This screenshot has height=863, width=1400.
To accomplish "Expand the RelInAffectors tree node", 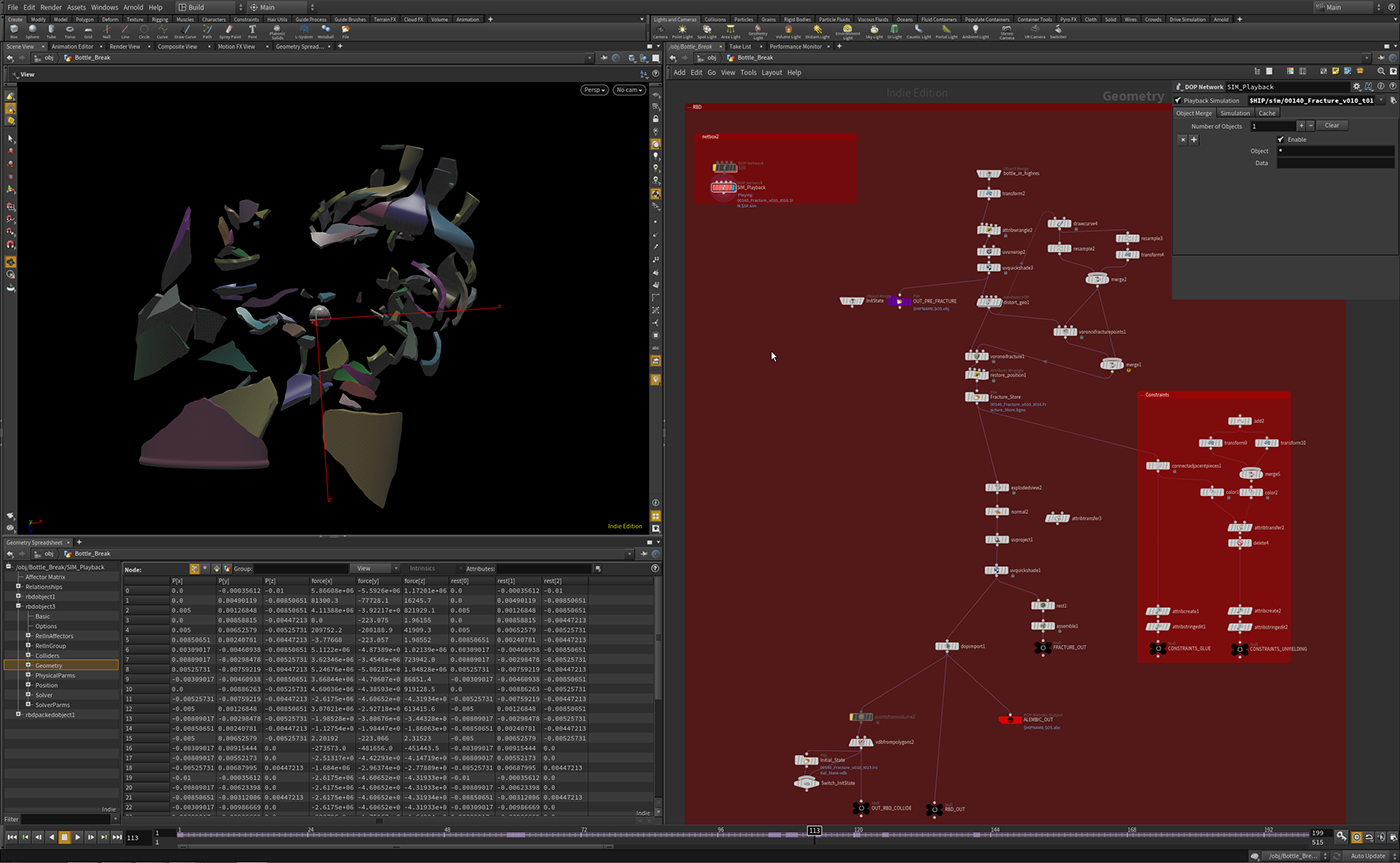I will tap(28, 636).
